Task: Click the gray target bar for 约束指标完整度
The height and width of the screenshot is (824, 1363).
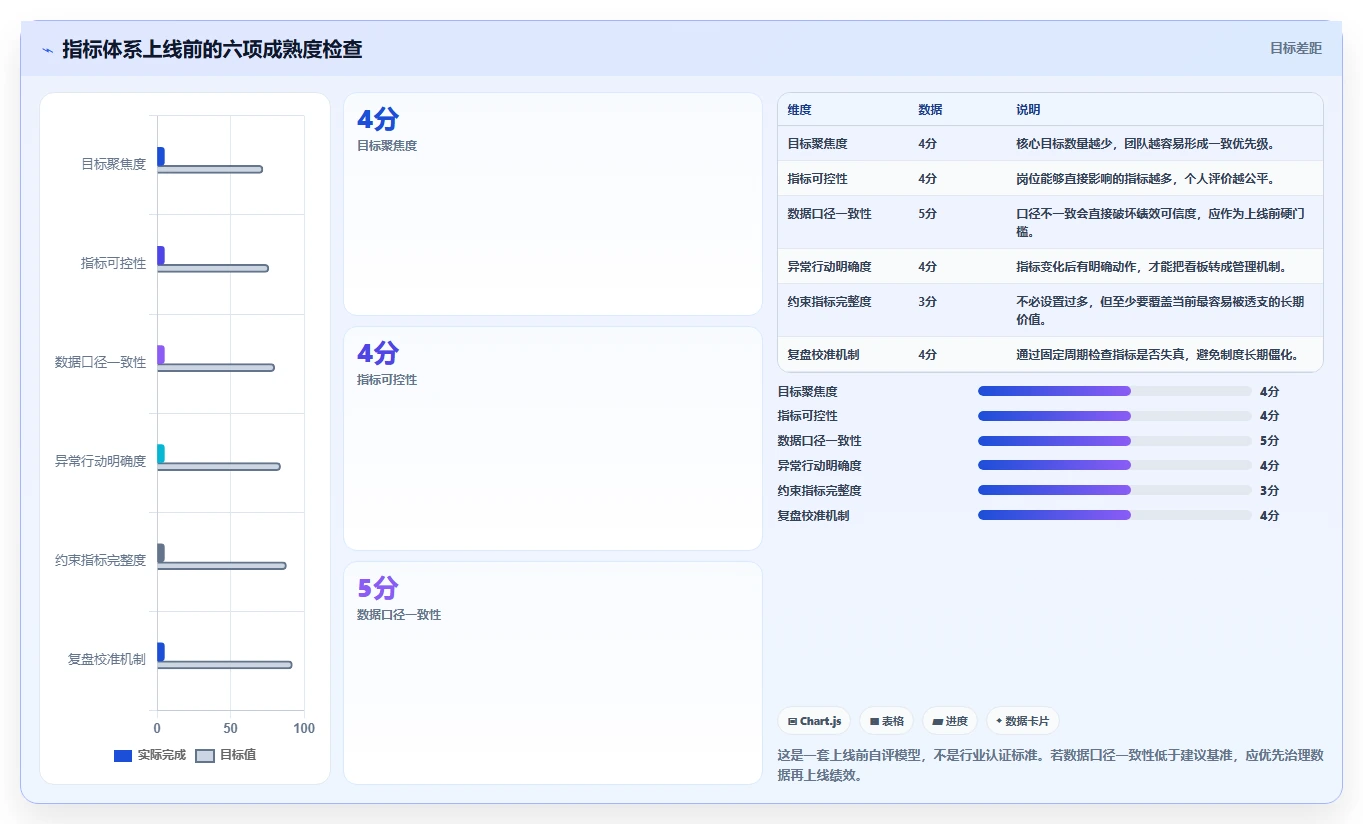Action: 222,565
